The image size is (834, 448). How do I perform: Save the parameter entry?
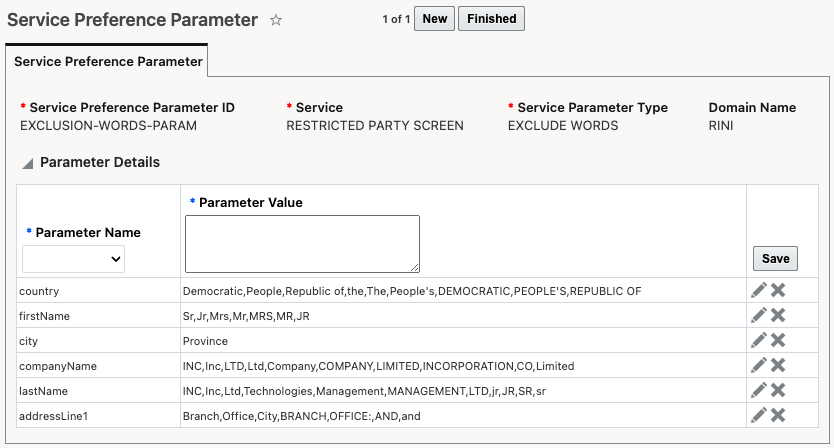pyautogui.click(x=775, y=258)
